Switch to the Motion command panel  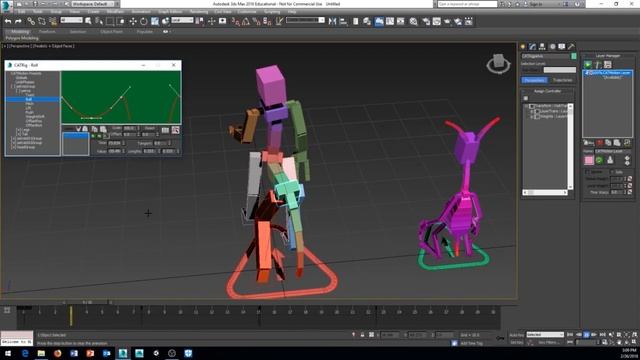(552, 47)
